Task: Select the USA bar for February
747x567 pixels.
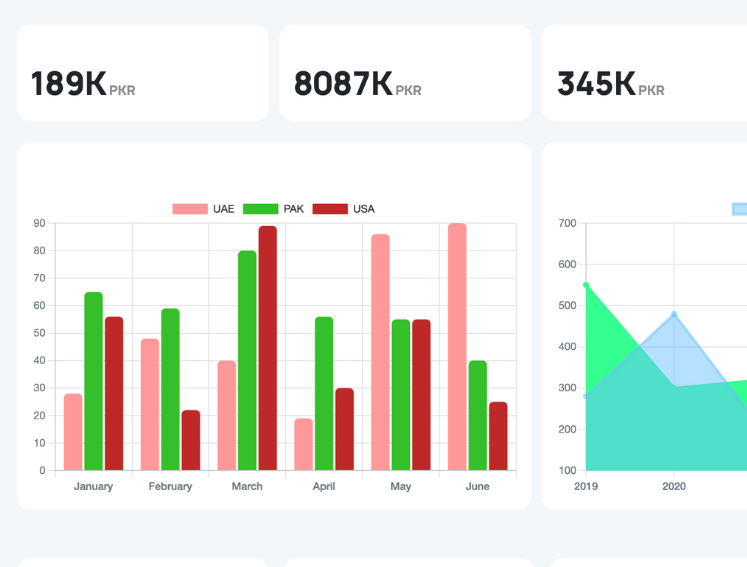Action: (x=191, y=440)
